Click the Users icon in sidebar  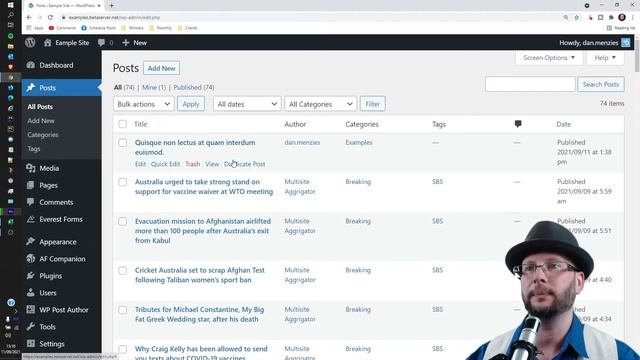31,293
